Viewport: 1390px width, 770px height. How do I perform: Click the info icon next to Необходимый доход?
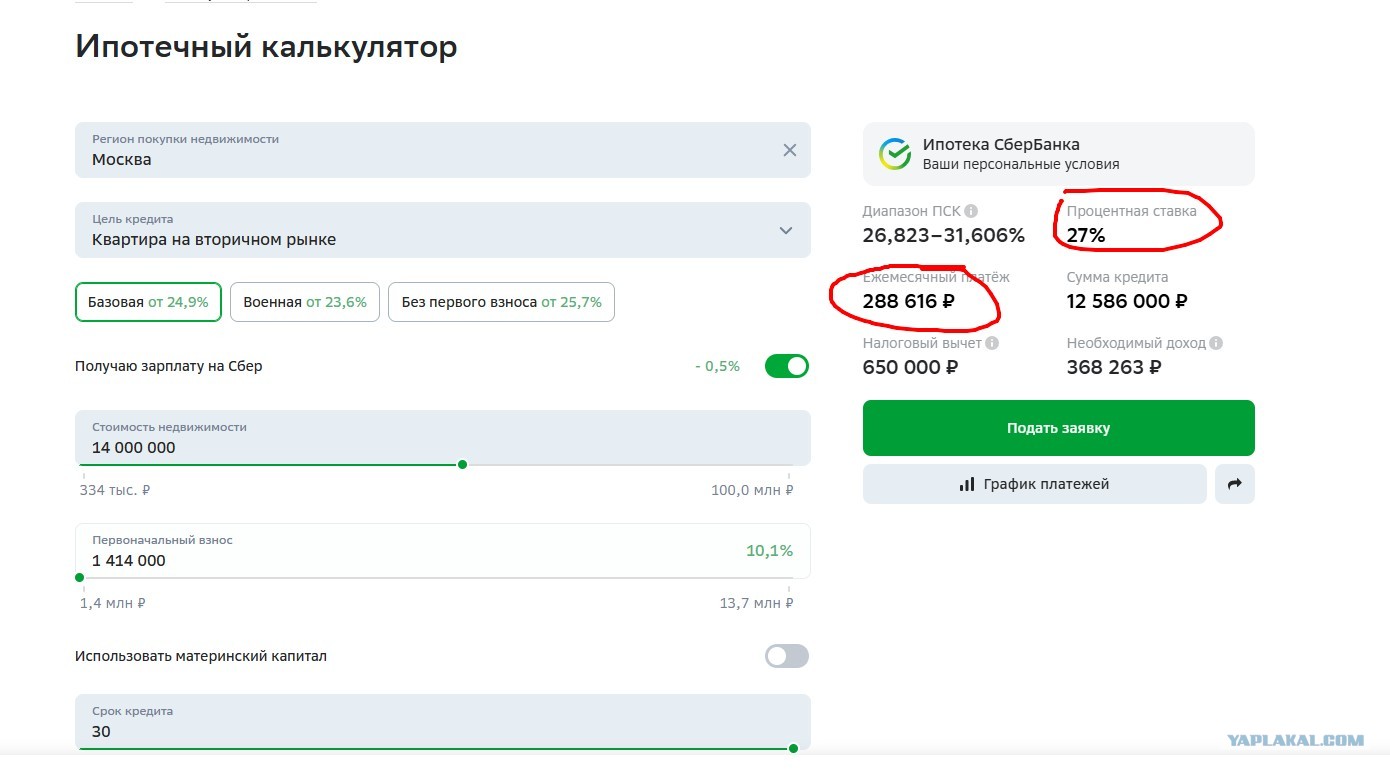point(1216,343)
